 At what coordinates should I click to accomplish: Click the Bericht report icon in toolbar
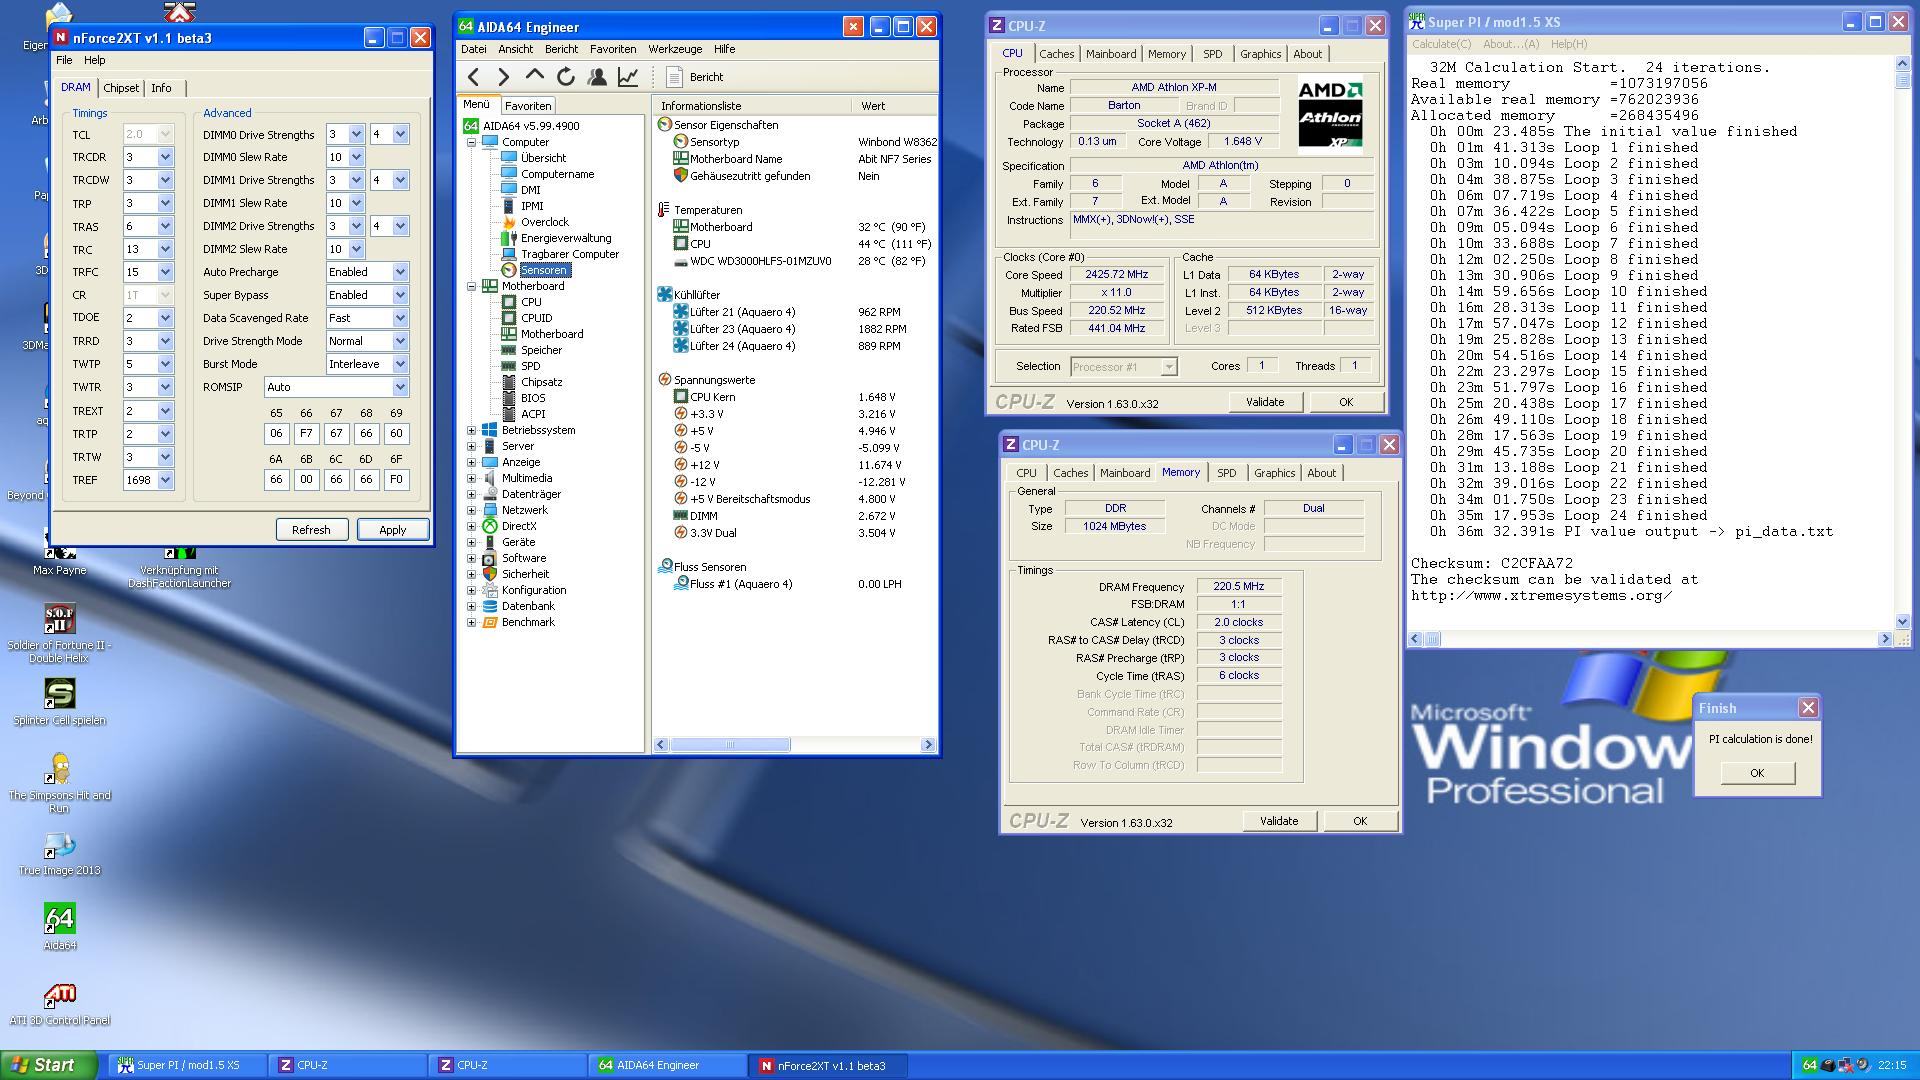(x=674, y=77)
